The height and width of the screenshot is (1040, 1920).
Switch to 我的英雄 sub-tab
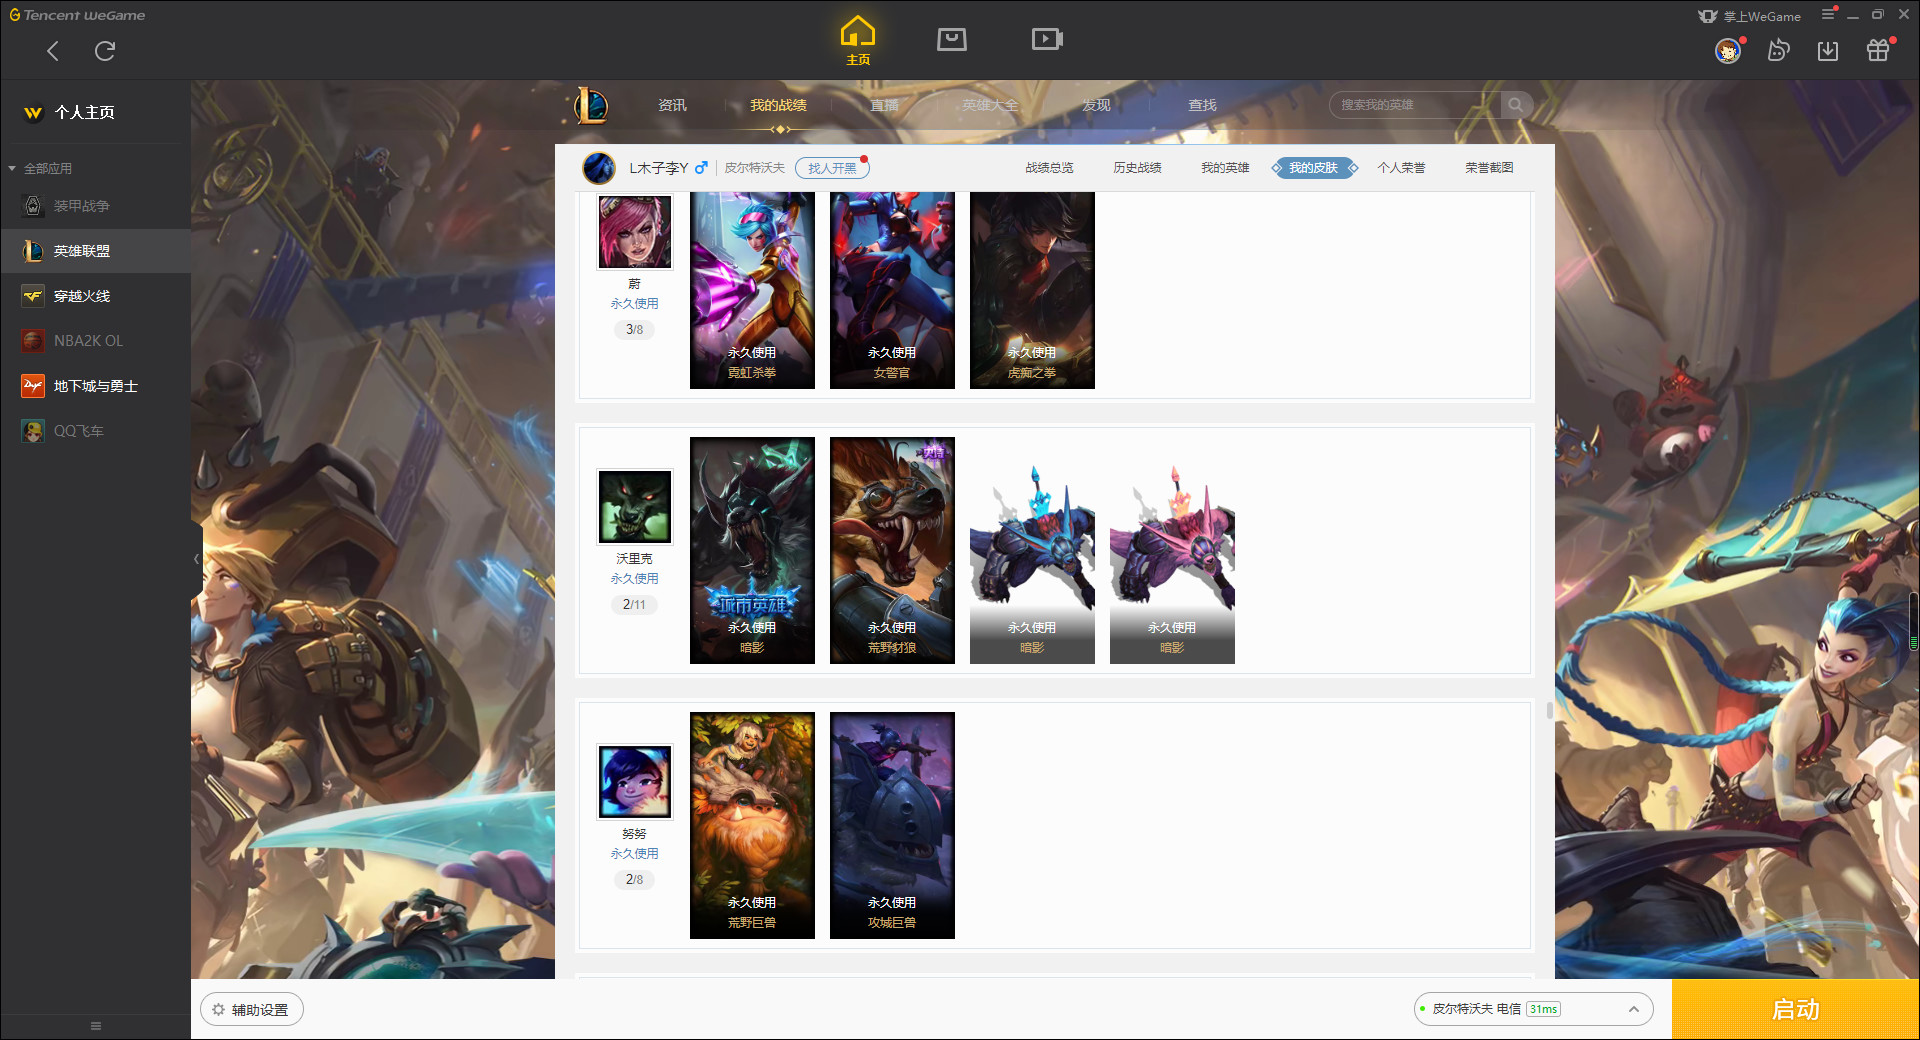[x=1225, y=168]
